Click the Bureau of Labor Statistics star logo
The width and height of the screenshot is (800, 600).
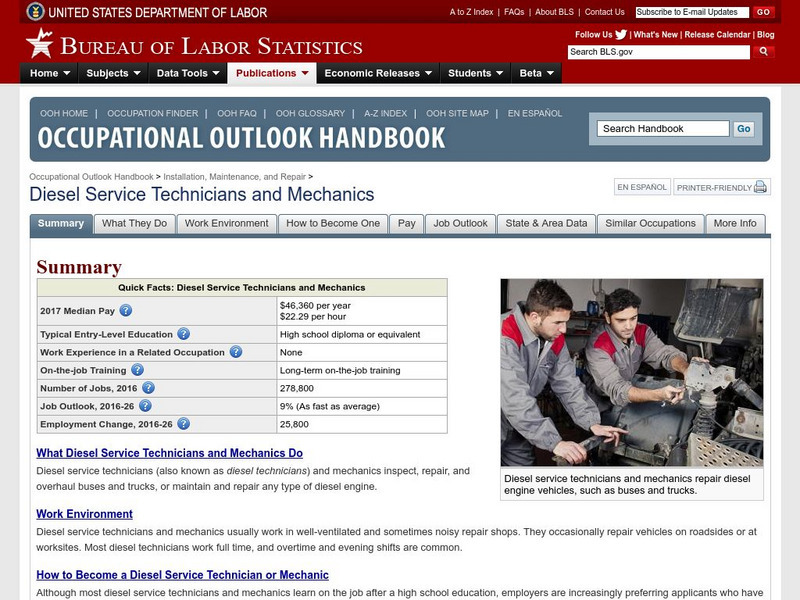40,44
